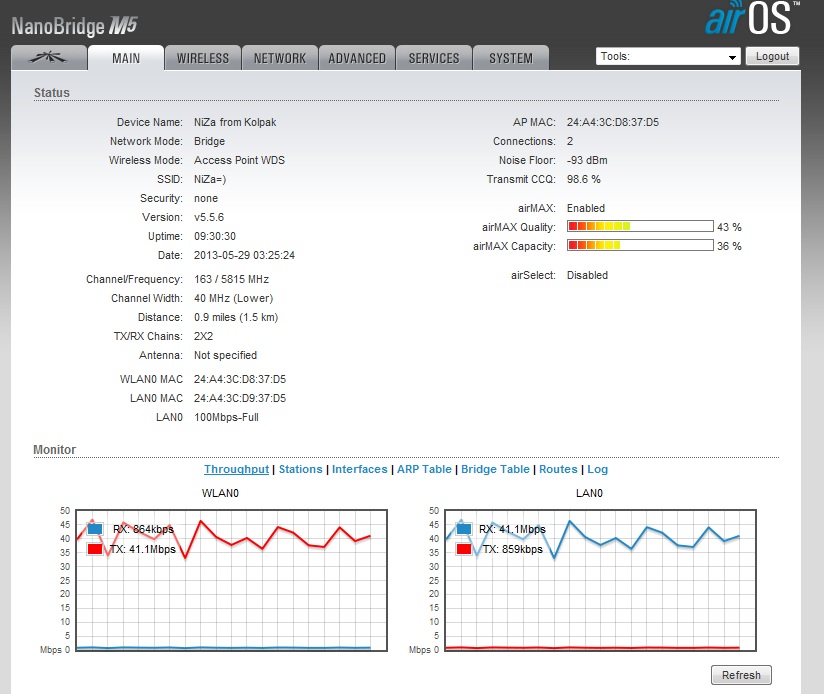Click wireless mode 'Access Point WDS'
This screenshot has width=824, height=694.
(239, 160)
